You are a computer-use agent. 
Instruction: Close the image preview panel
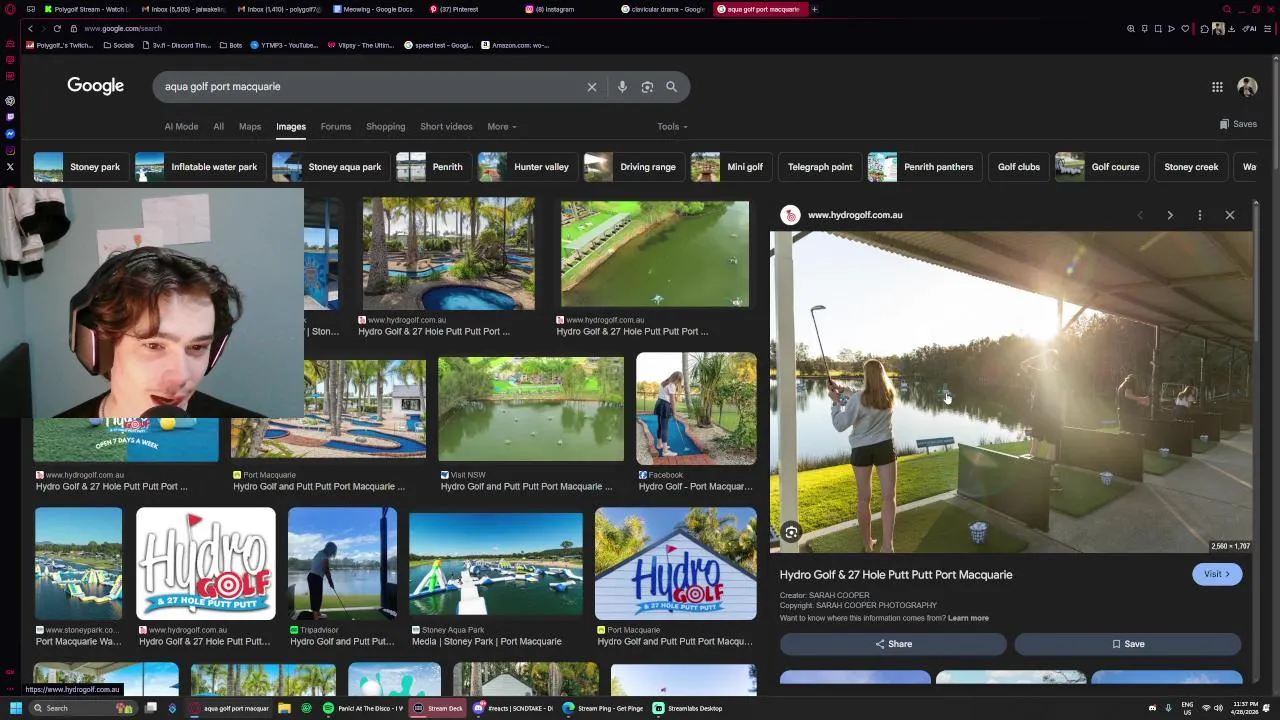(x=1230, y=215)
